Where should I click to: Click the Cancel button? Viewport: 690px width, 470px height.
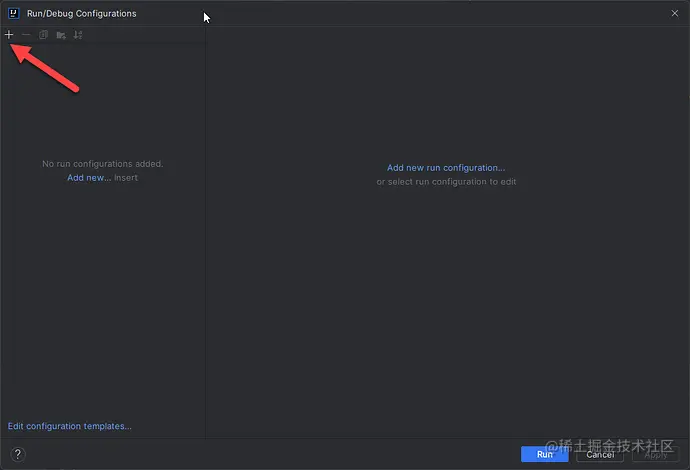pyautogui.click(x=600, y=455)
